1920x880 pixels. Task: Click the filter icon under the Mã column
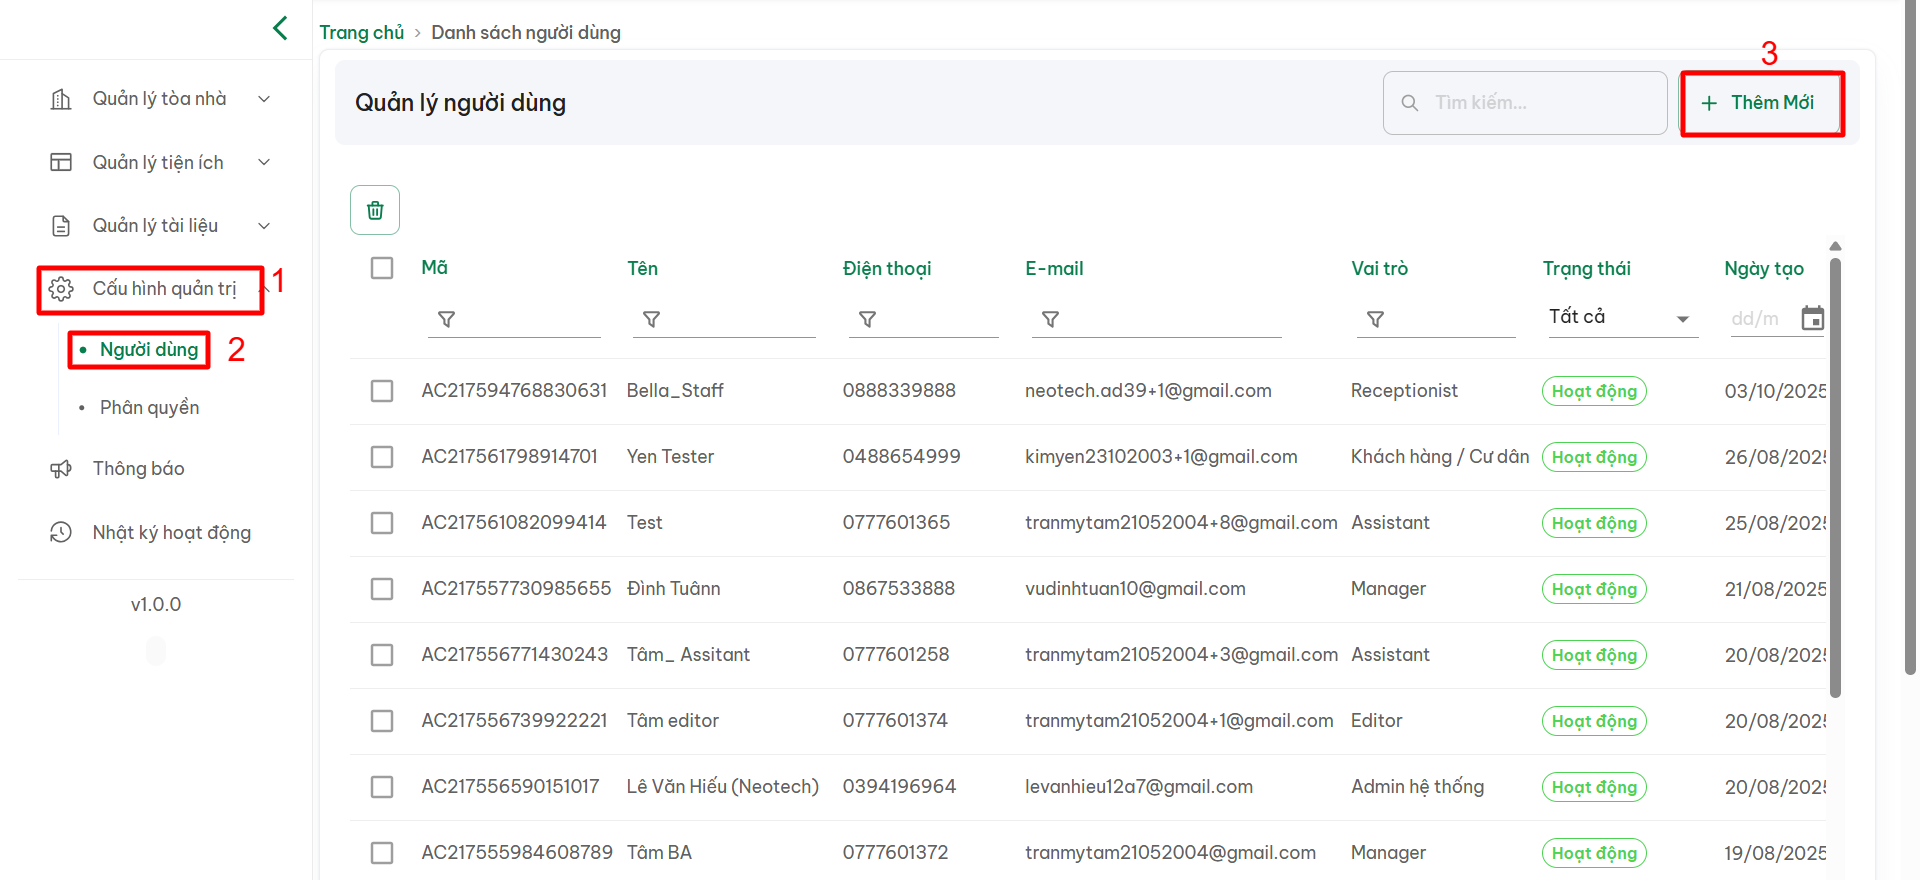click(x=447, y=319)
